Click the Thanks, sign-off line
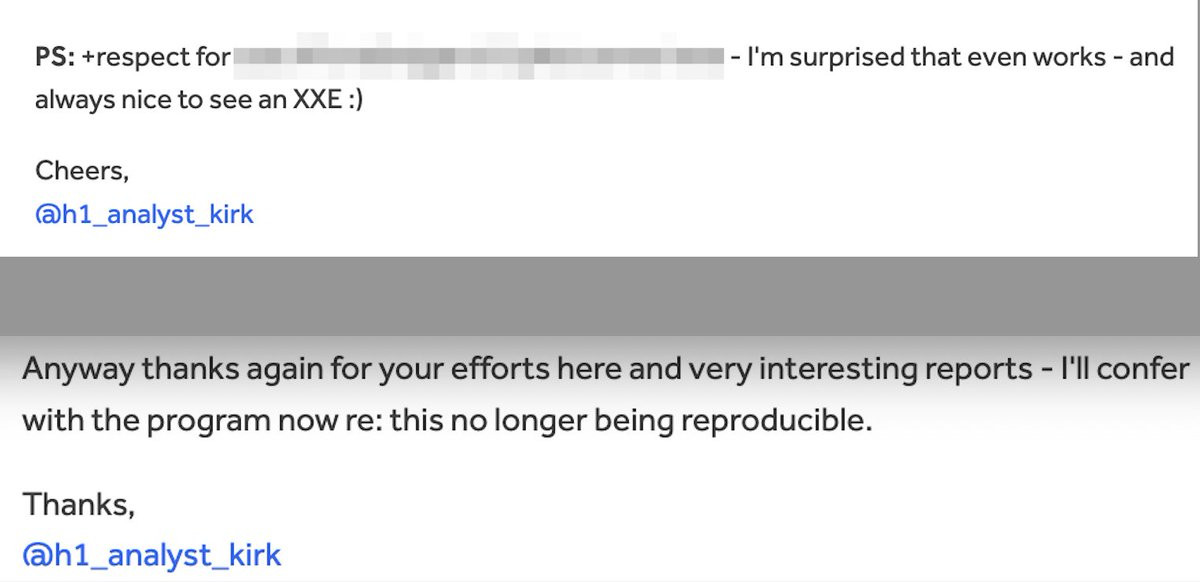The height and width of the screenshot is (582, 1200). [x=78, y=504]
